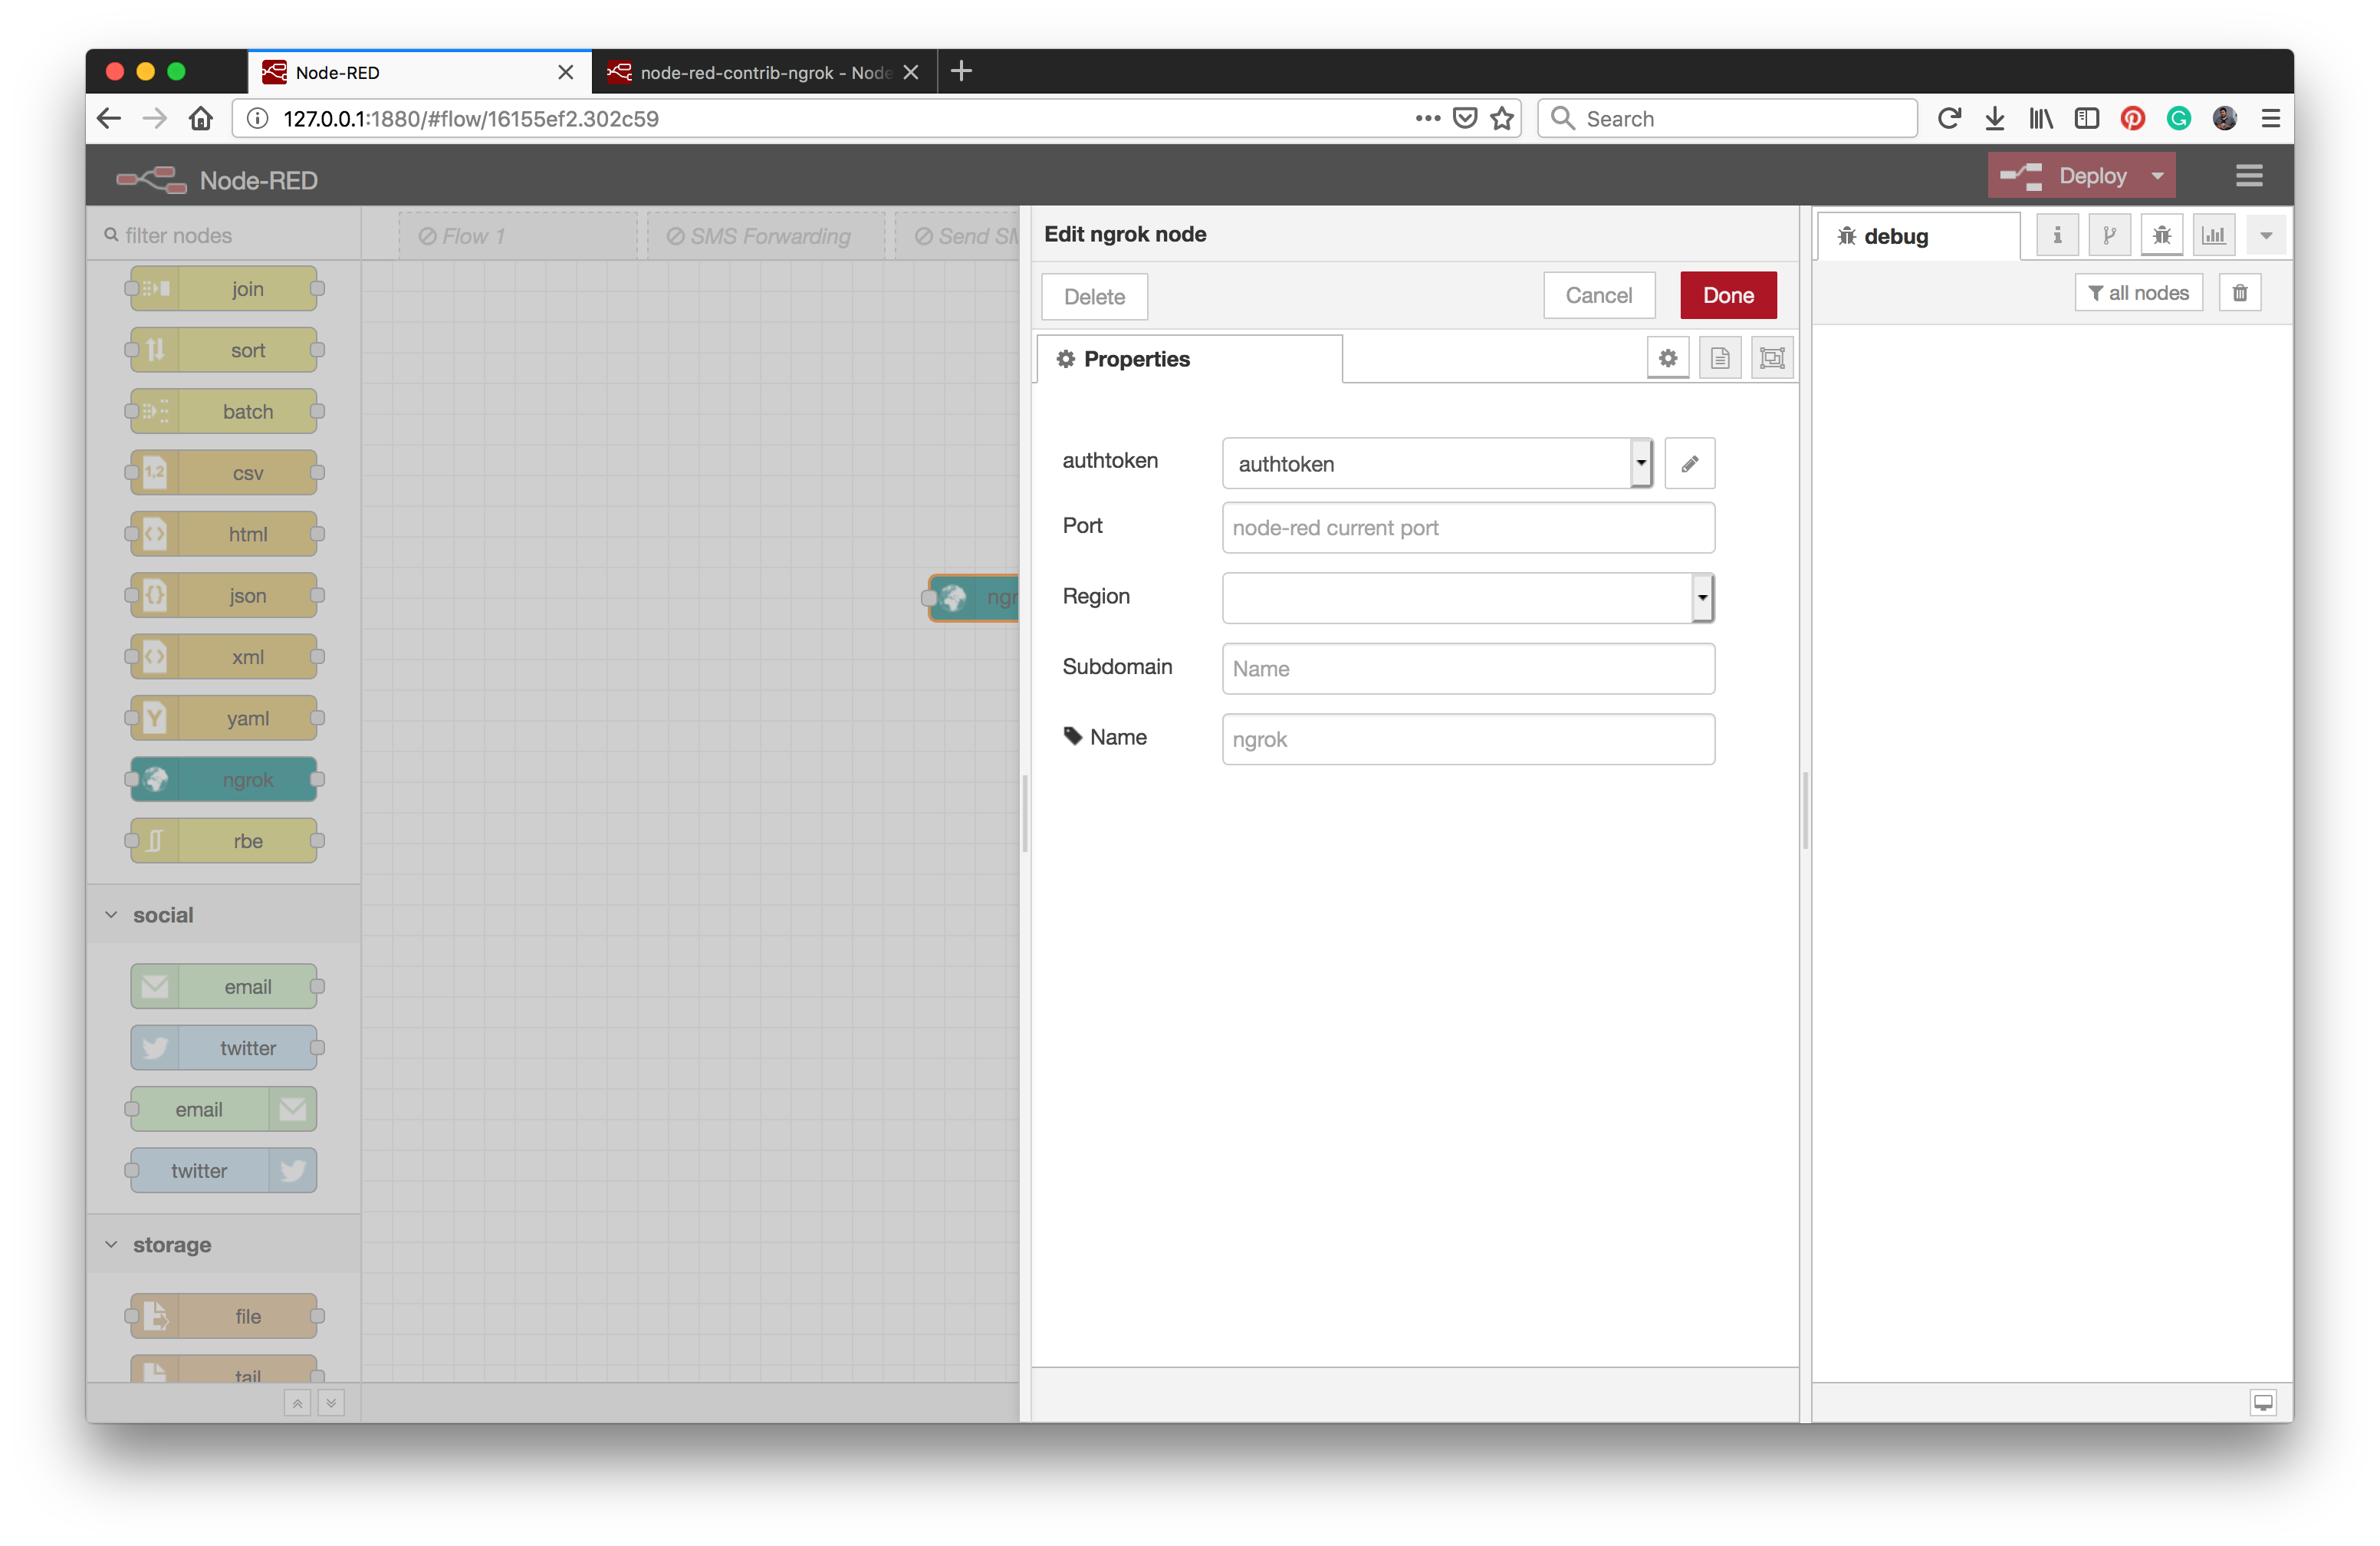Click the join node in palette
Screen dimensions: 2380x1546
click(224, 289)
